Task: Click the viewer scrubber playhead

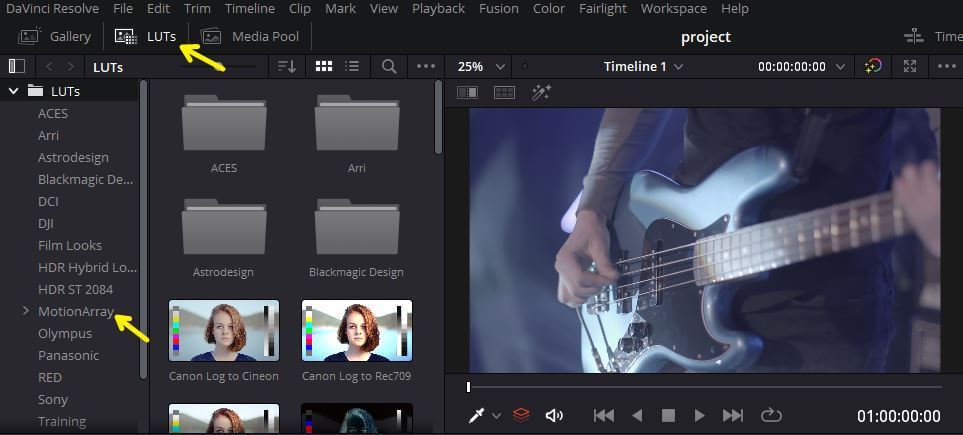Action: coord(468,387)
